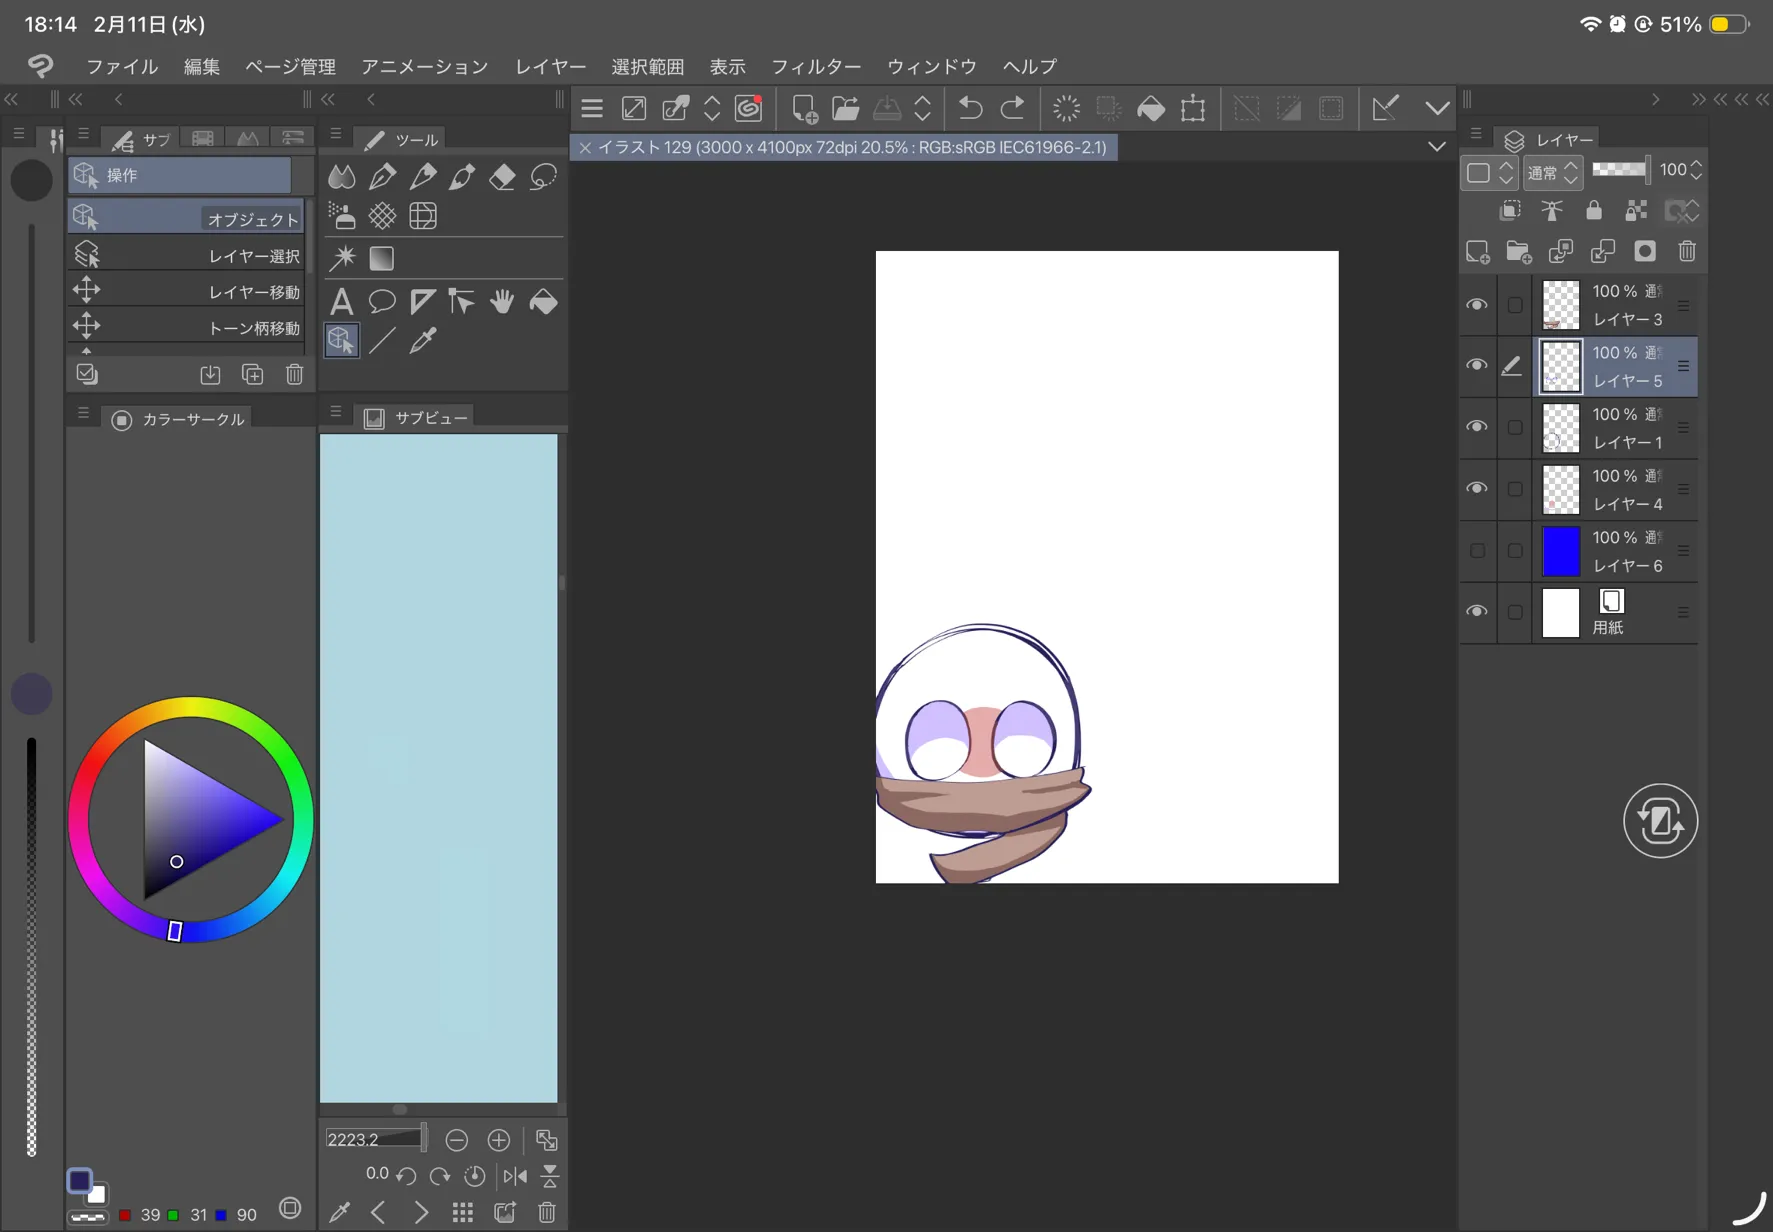Image resolution: width=1773 pixels, height=1232 pixels.
Task: Select the Eyedropper tool
Action: 423,341
